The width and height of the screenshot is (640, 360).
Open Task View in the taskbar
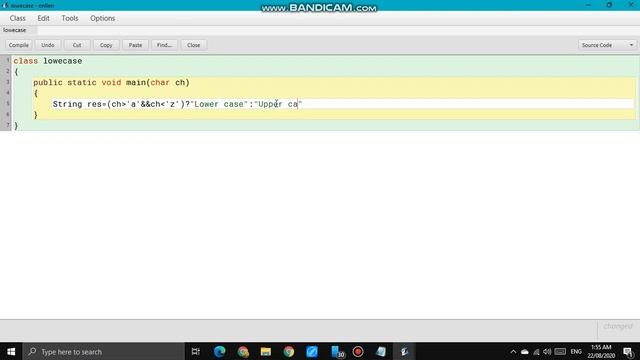pos(196,351)
